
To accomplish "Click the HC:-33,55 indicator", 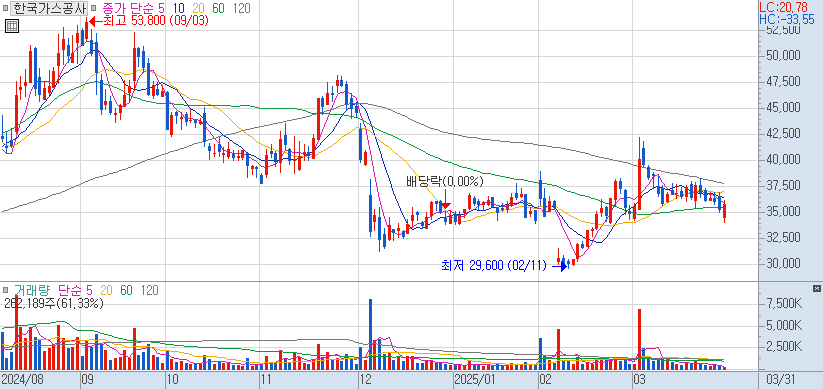I will [x=787, y=19].
